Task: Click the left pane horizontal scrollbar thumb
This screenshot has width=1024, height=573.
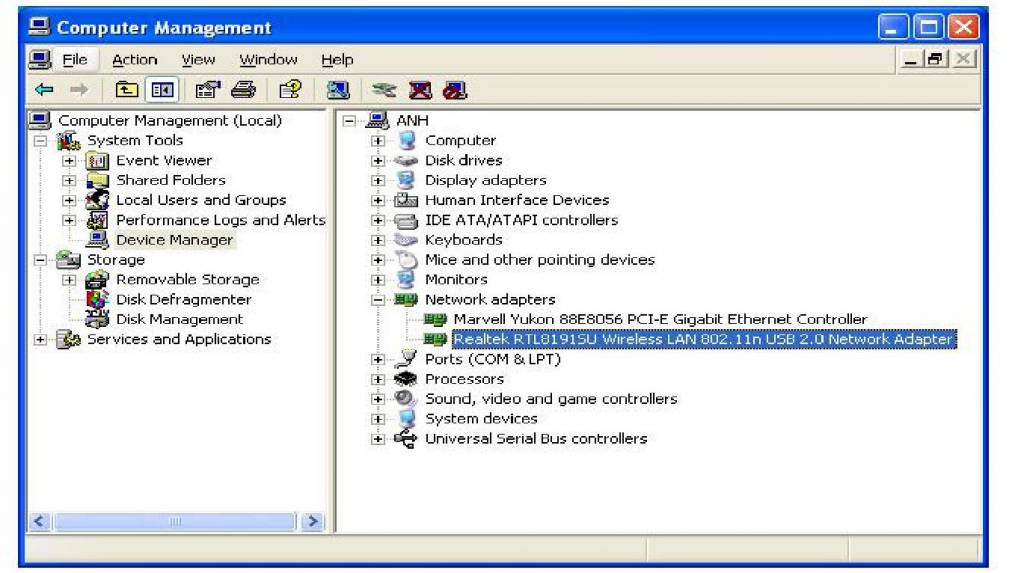Action: click(x=175, y=521)
